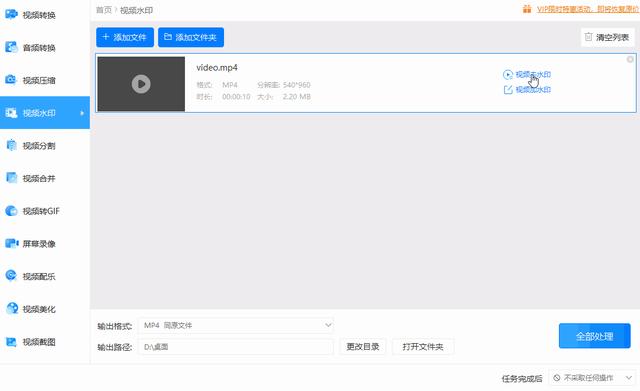Open the 视频美化 sidebar icon
Viewport: 640px width, 391px height.
coord(12,309)
